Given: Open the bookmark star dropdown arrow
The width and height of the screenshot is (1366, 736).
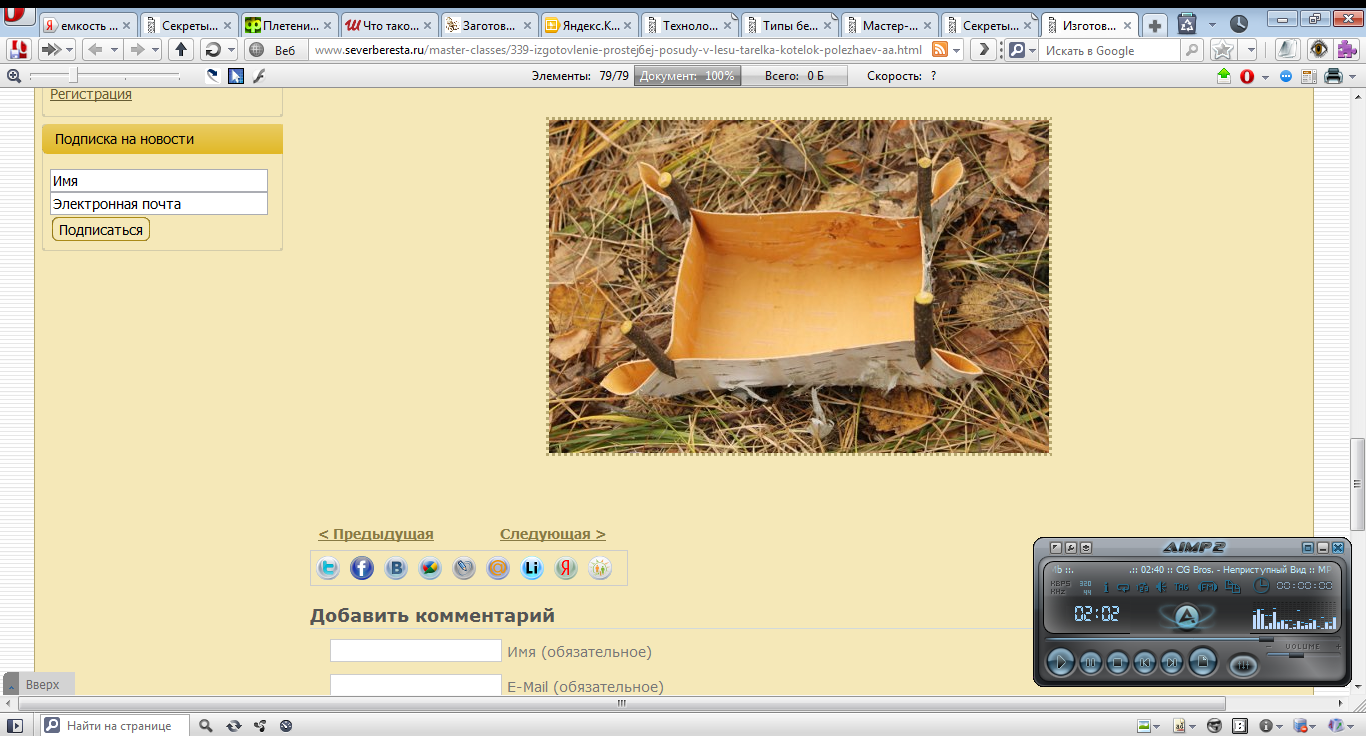Looking at the screenshot, I should [1251, 49].
